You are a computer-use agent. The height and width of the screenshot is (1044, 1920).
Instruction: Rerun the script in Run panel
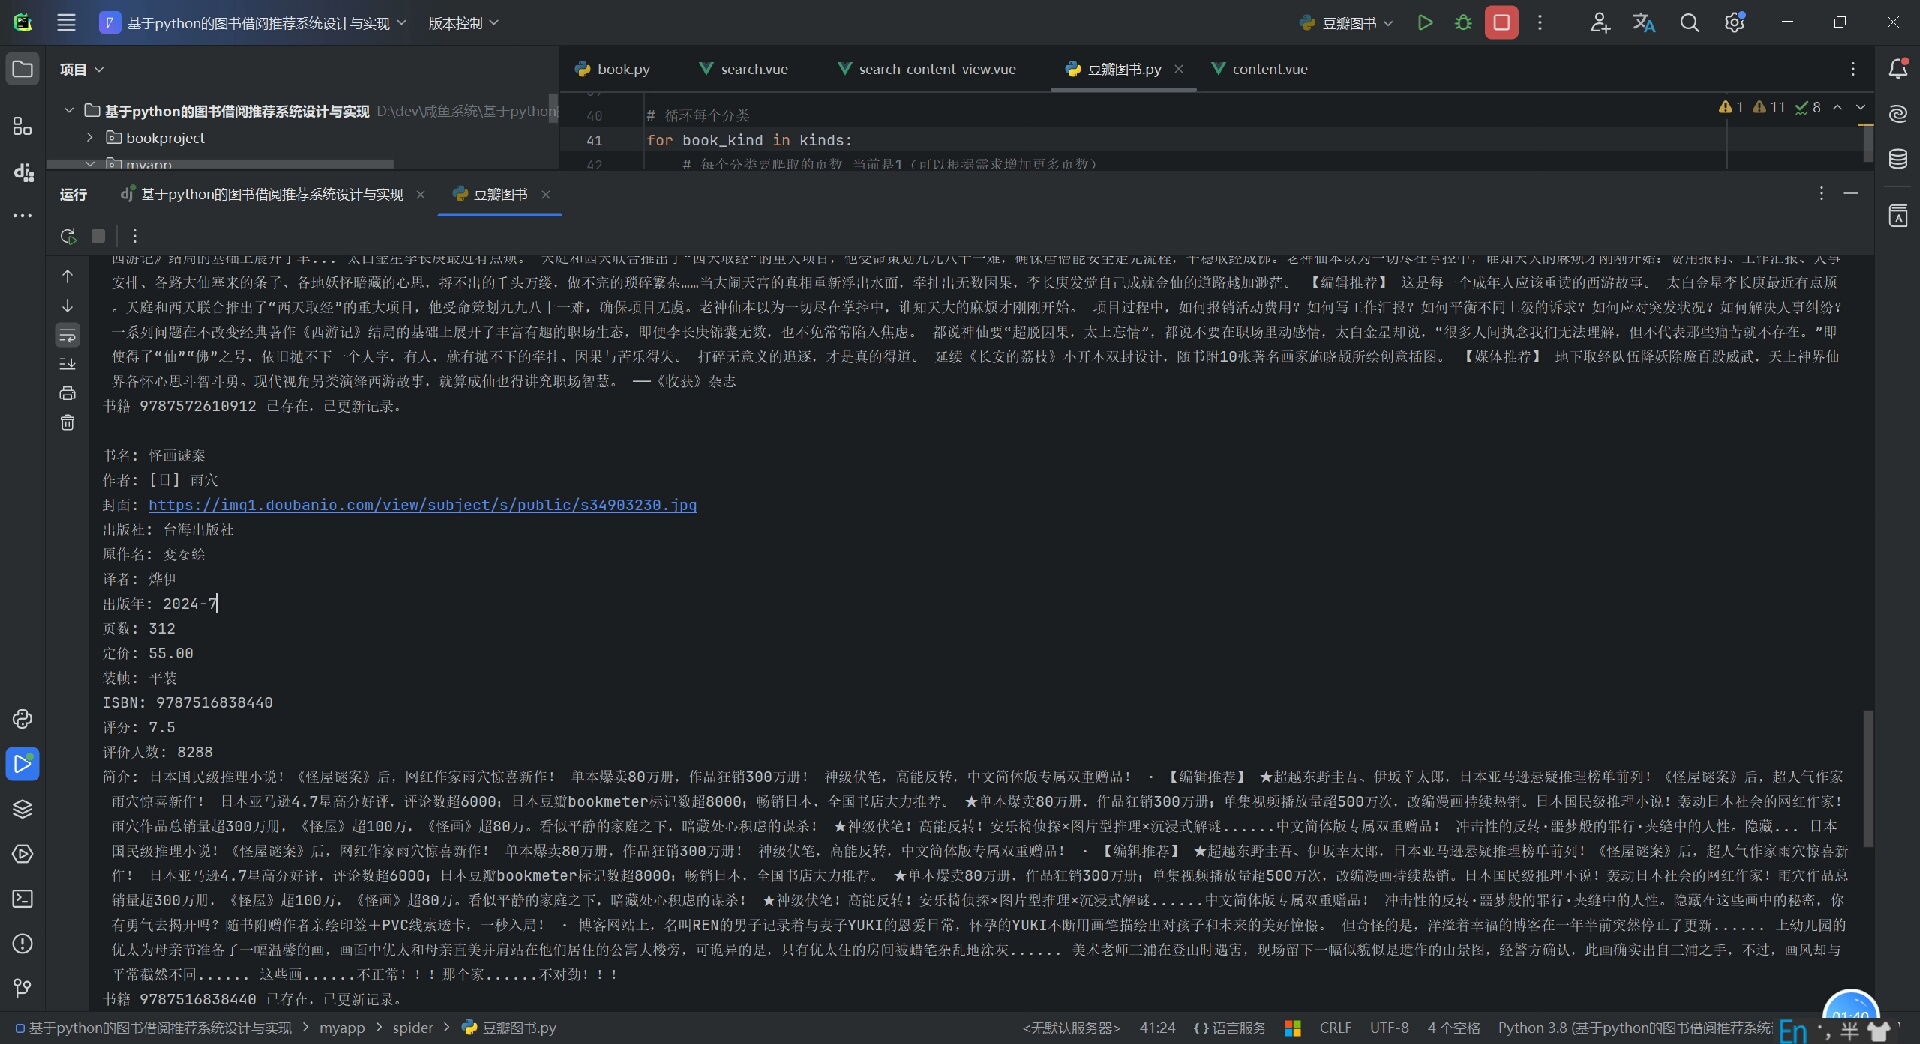click(68, 236)
